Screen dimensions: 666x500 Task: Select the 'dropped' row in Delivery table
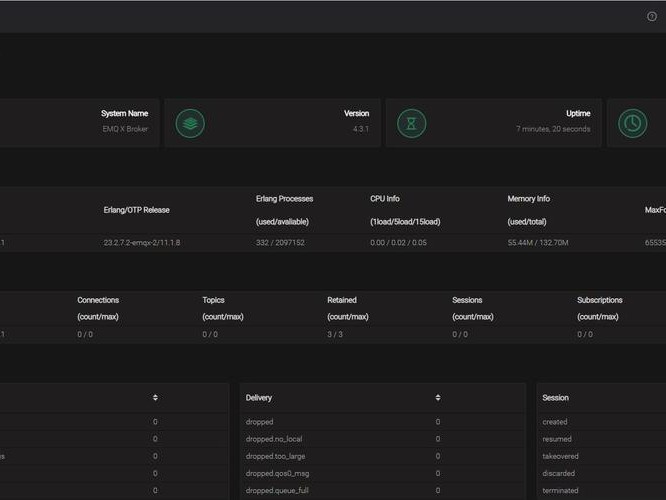point(383,422)
